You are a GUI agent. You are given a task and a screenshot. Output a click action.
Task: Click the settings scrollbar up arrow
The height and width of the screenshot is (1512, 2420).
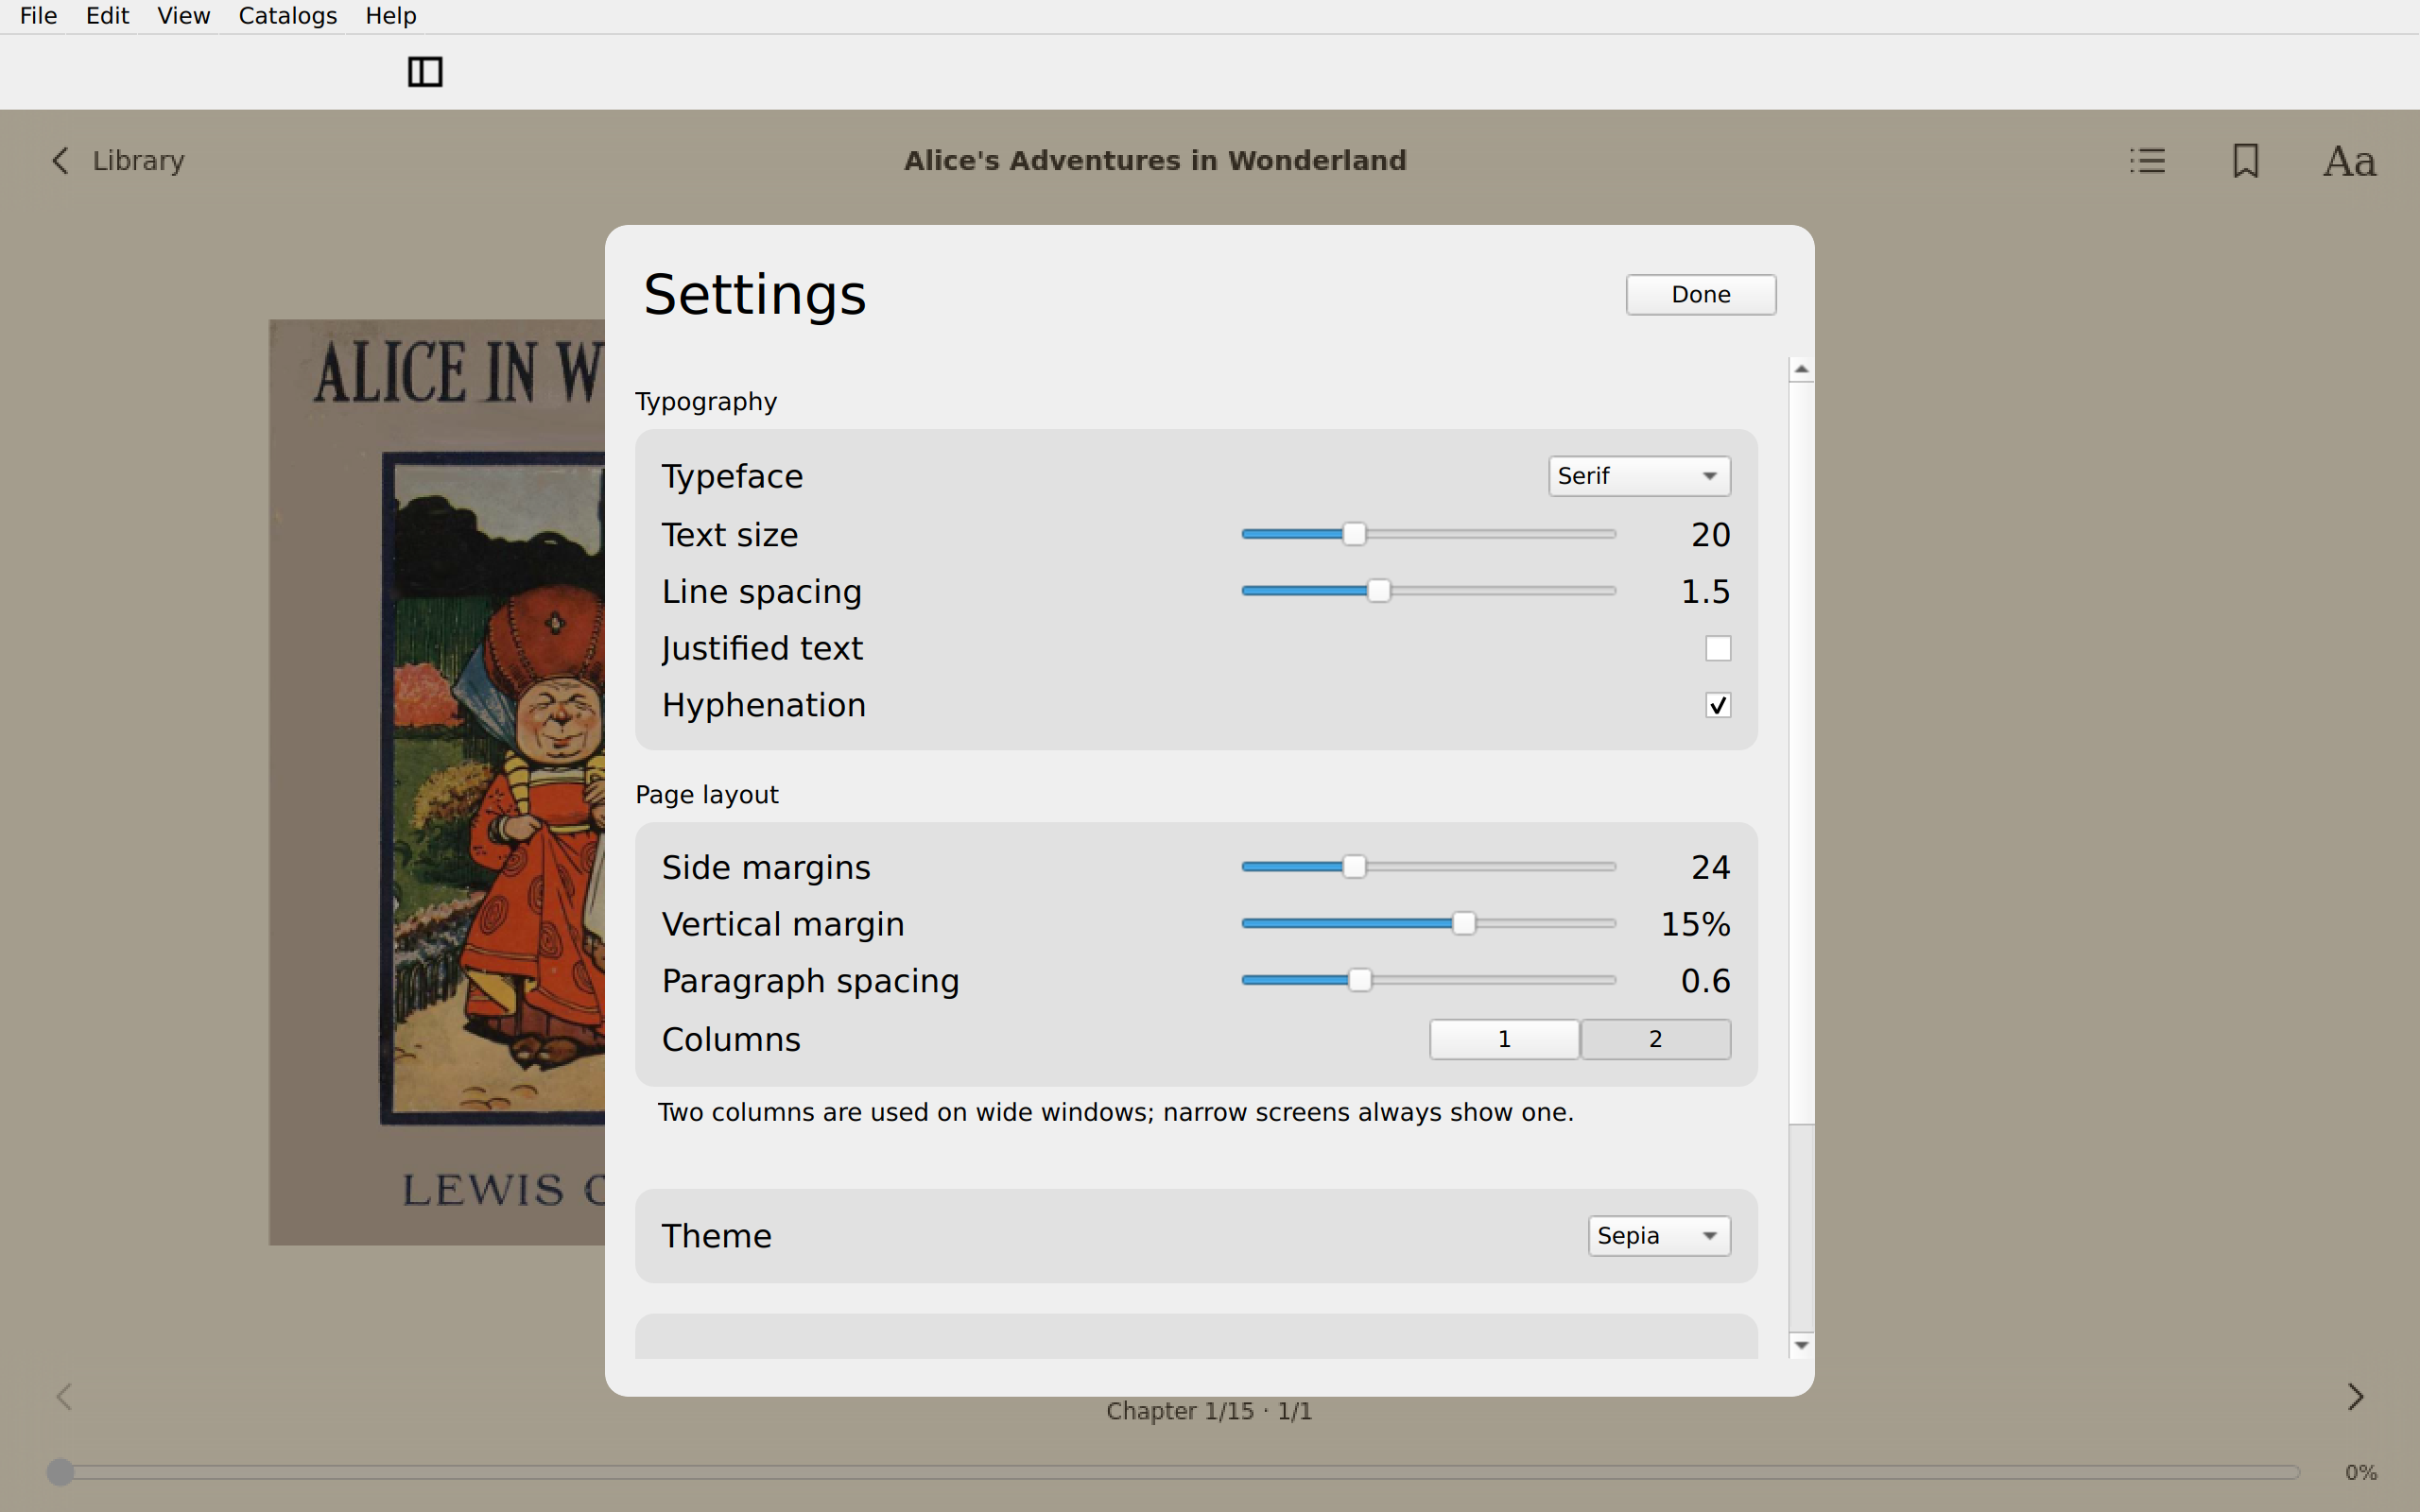(1801, 369)
